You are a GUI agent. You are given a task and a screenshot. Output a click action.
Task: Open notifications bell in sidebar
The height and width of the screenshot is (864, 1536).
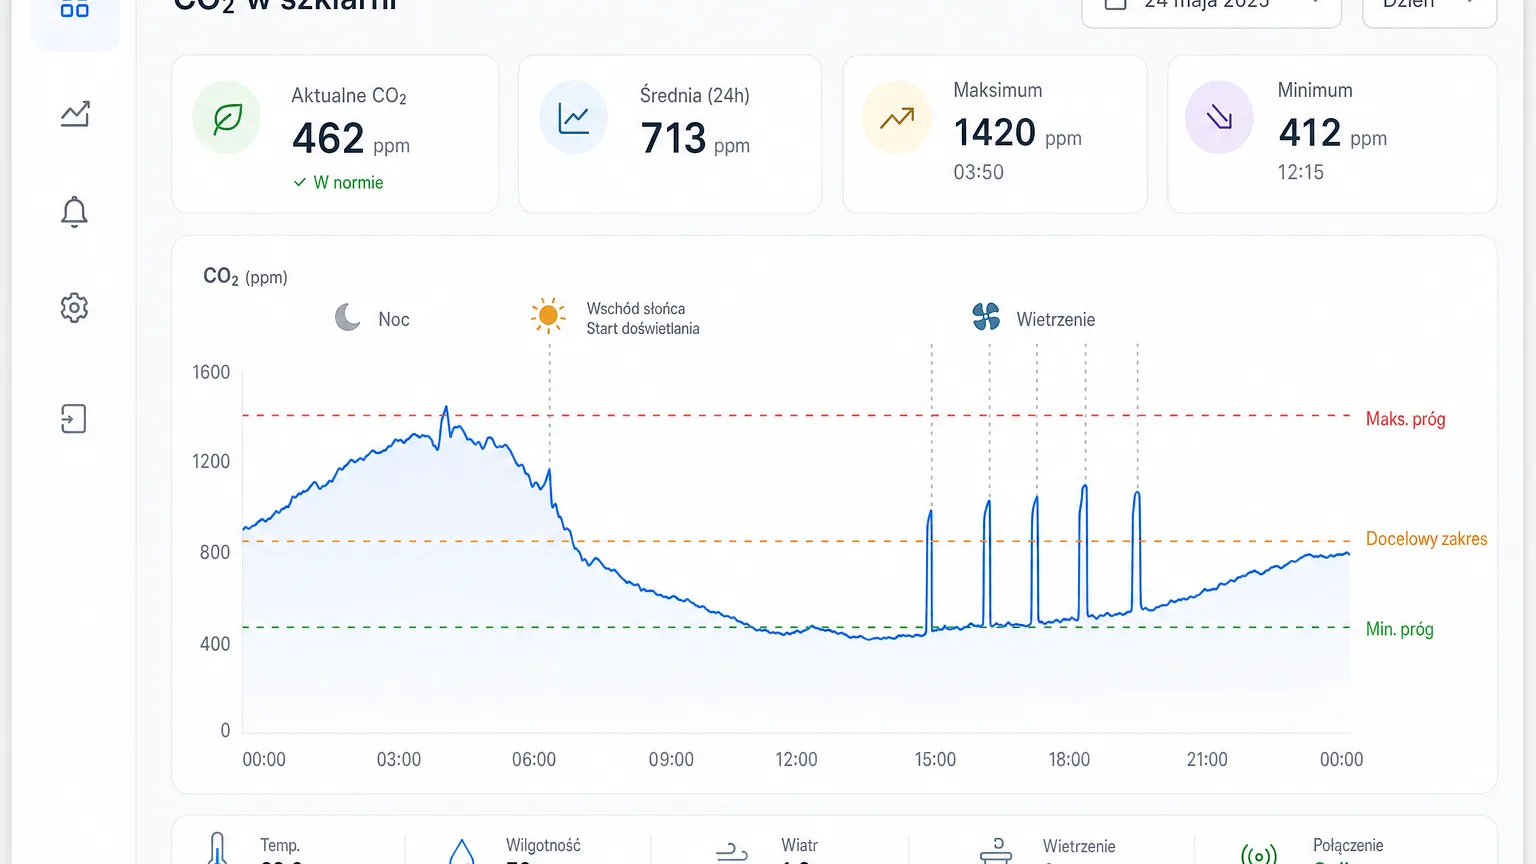pos(74,212)
